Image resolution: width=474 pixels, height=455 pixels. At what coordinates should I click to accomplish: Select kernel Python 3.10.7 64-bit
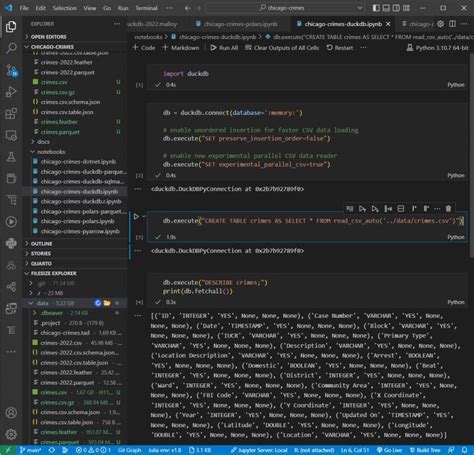(x=437, y=48)
